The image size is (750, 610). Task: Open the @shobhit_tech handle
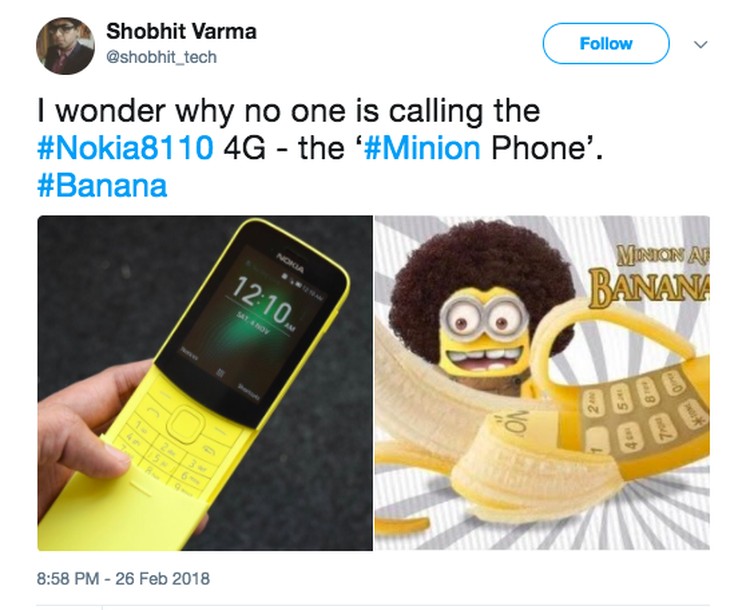(x=161, y=57)
